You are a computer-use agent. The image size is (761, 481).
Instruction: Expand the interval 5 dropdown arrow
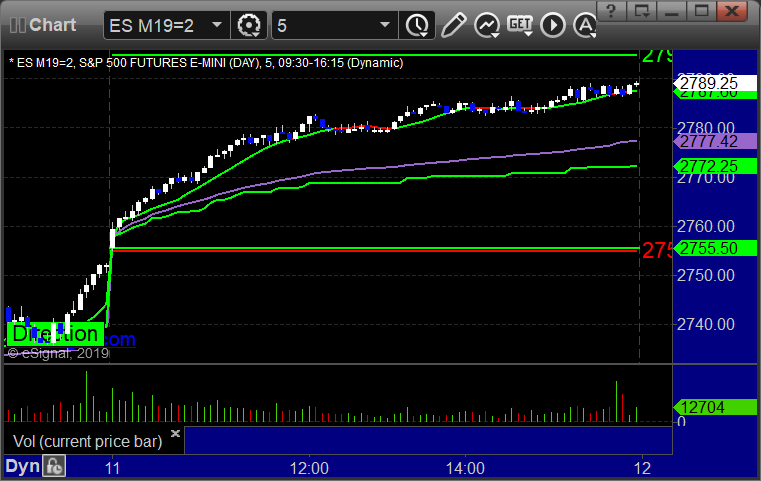pos(385,25)
